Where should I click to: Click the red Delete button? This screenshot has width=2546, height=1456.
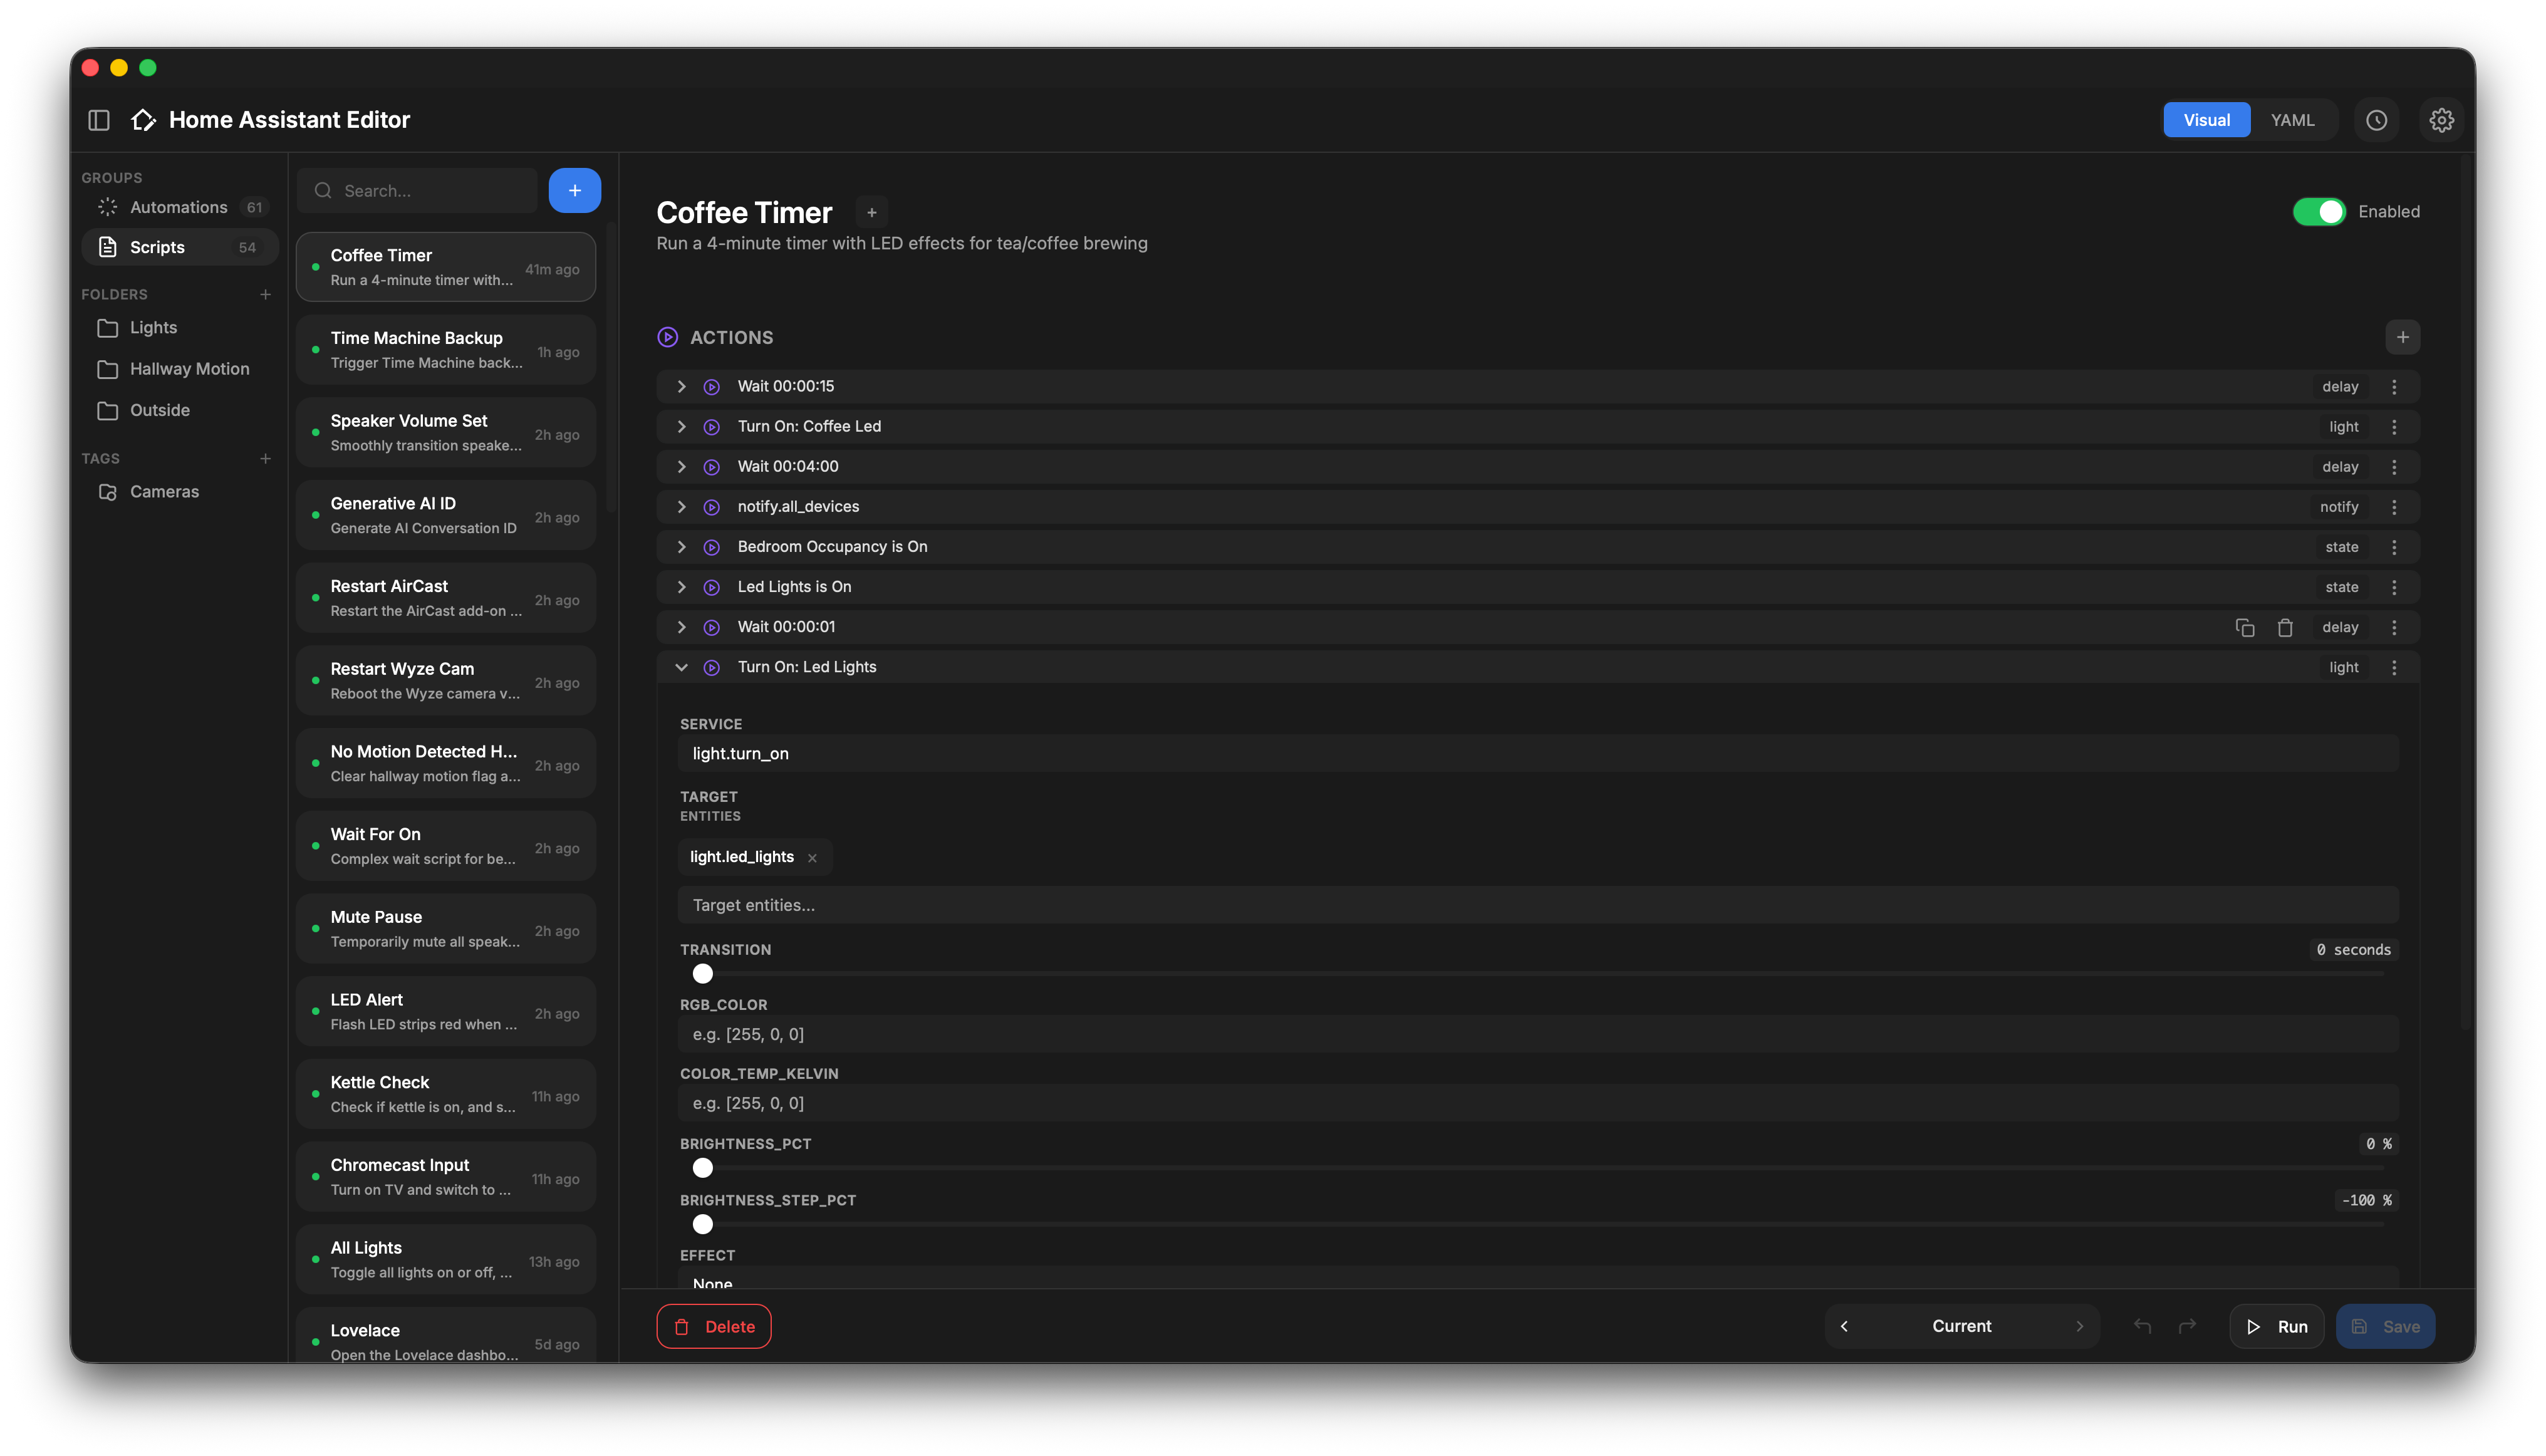(713, 1326)
